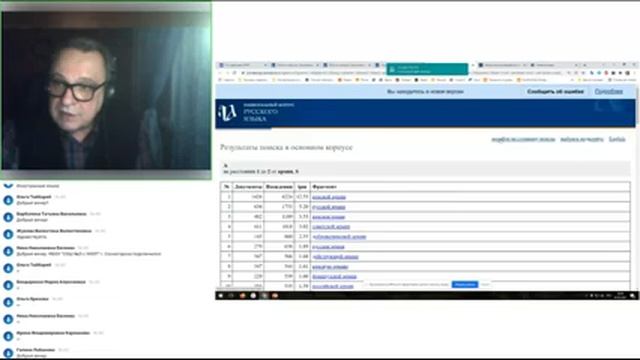The width and height of the screenshot is (640, 360).
Task: Click the avatar next to Барбоякова Татьяна Васильевна
Action: click(8, 217)
